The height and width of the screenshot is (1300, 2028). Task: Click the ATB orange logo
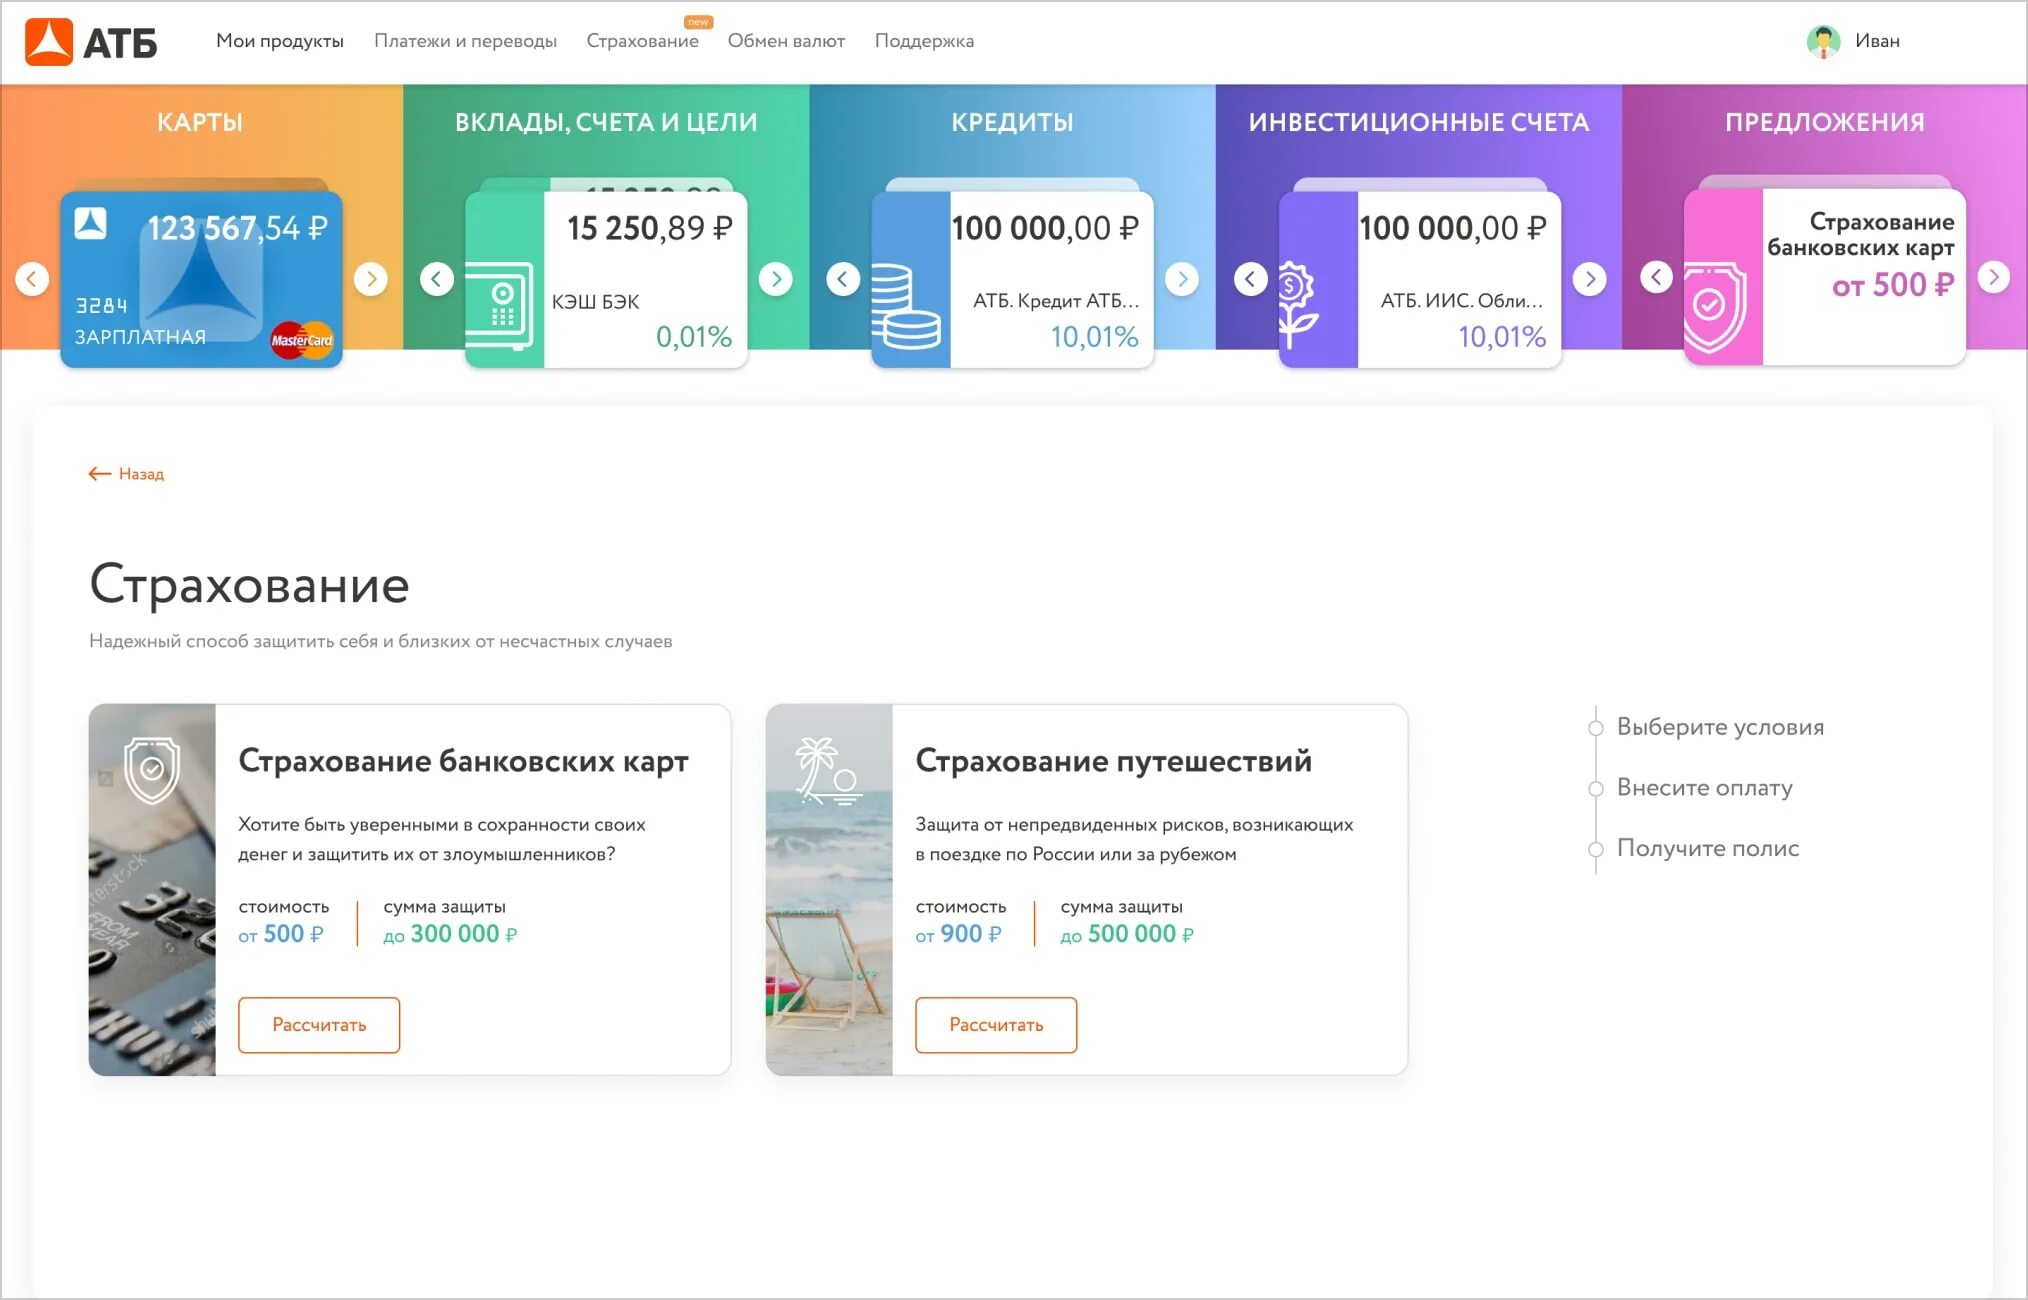[x=48, y=41]
